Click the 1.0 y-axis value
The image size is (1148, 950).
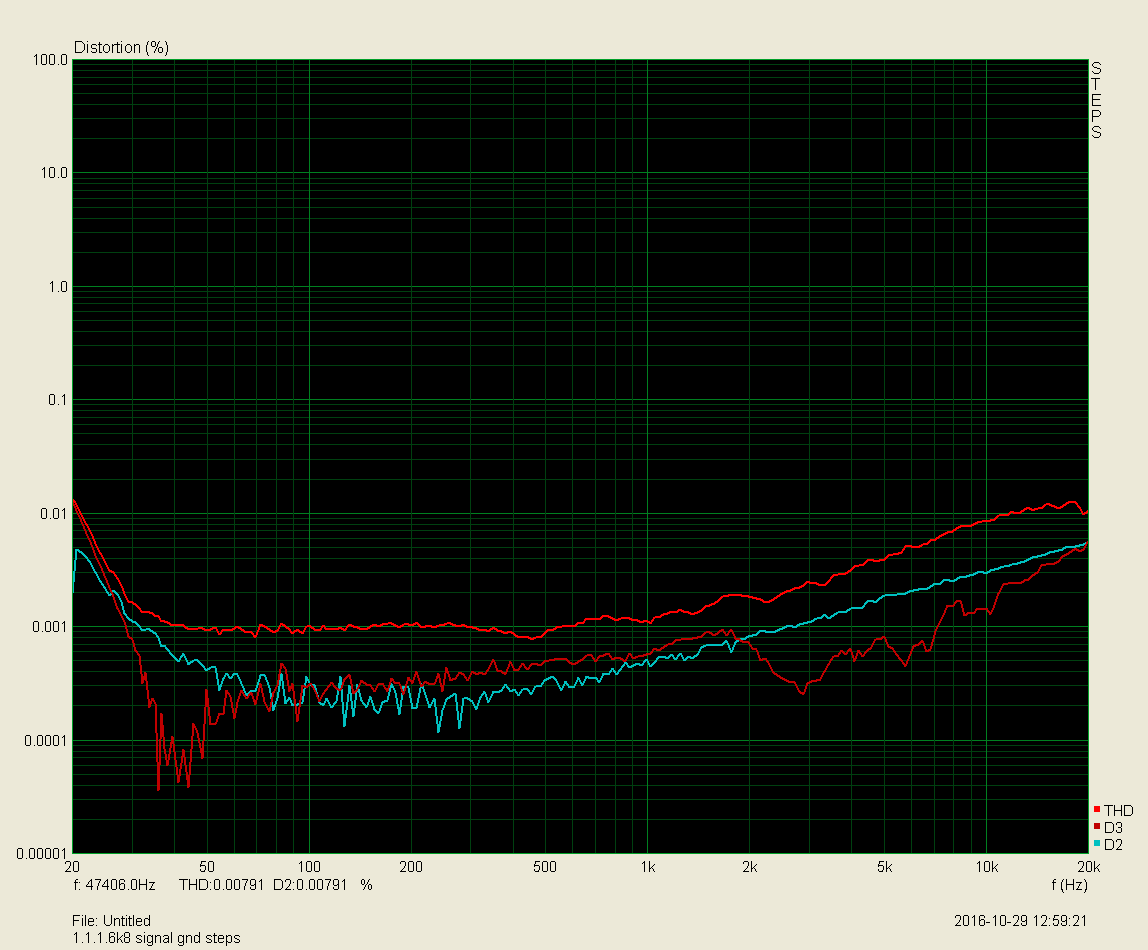pos(58,287)
